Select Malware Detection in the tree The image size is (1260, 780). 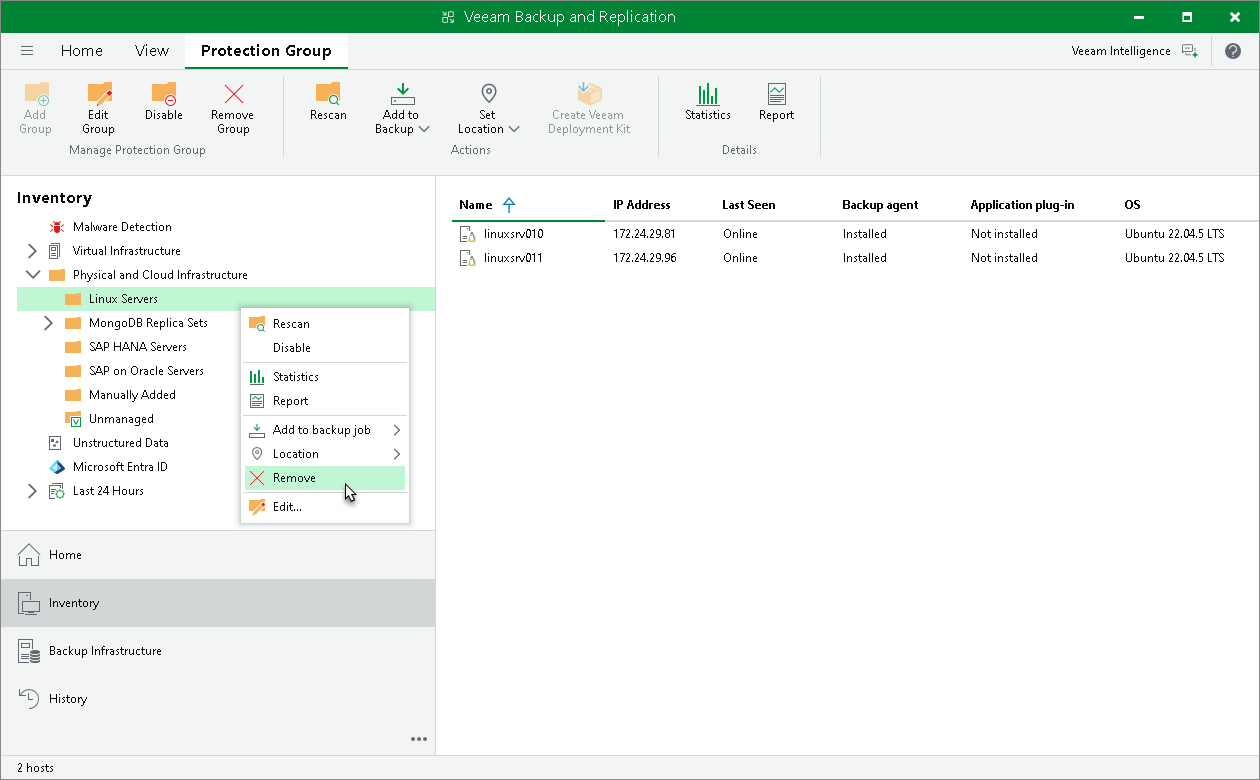click(x=122, y=227)
